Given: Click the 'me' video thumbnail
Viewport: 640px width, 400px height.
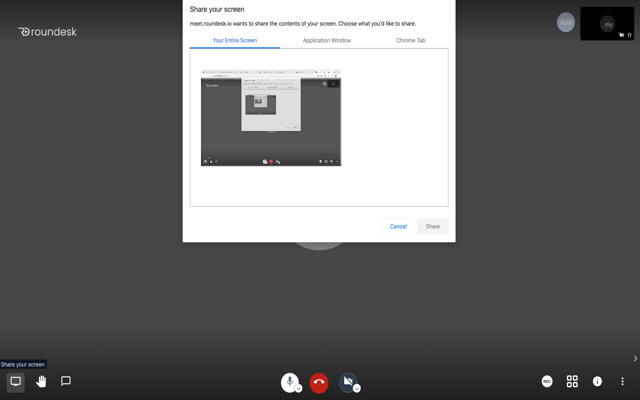Looking at the screenshot, I should 607,23.
